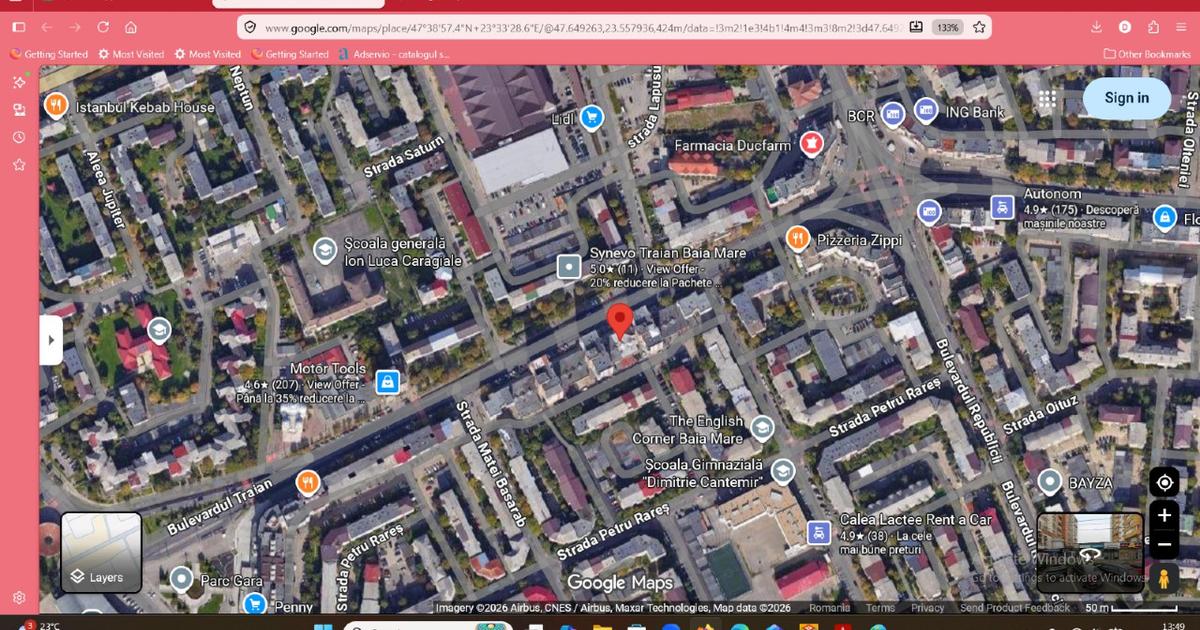Click the Sign in button
The height and width of the screenshot is (630, 1200).
(1127, 98)
